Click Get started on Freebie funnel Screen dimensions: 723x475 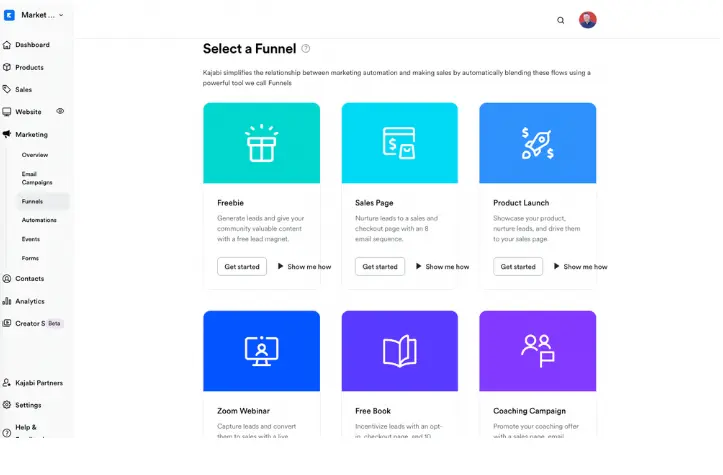(242, 267)
